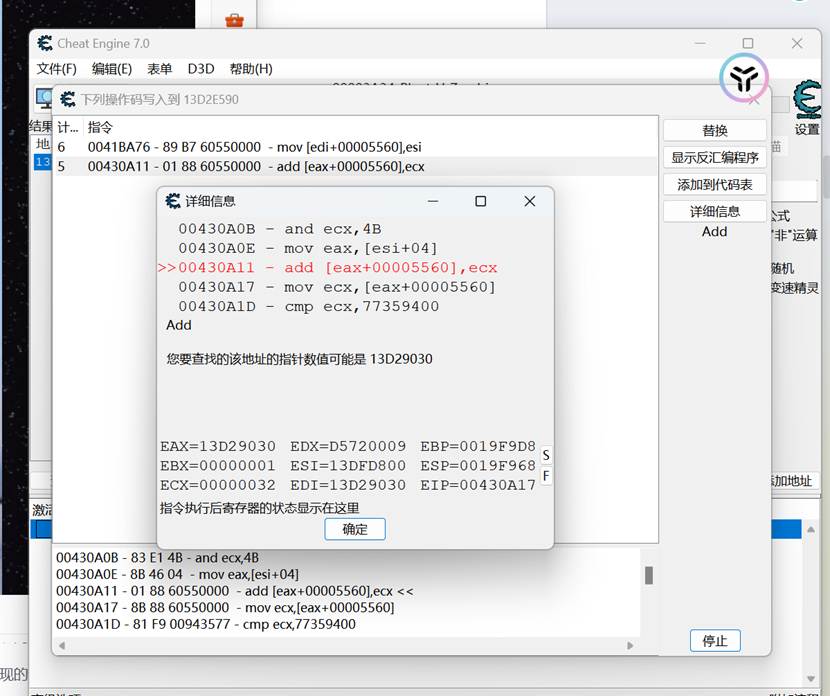Click the 显示反汇编程序 button

coord(715,157)
